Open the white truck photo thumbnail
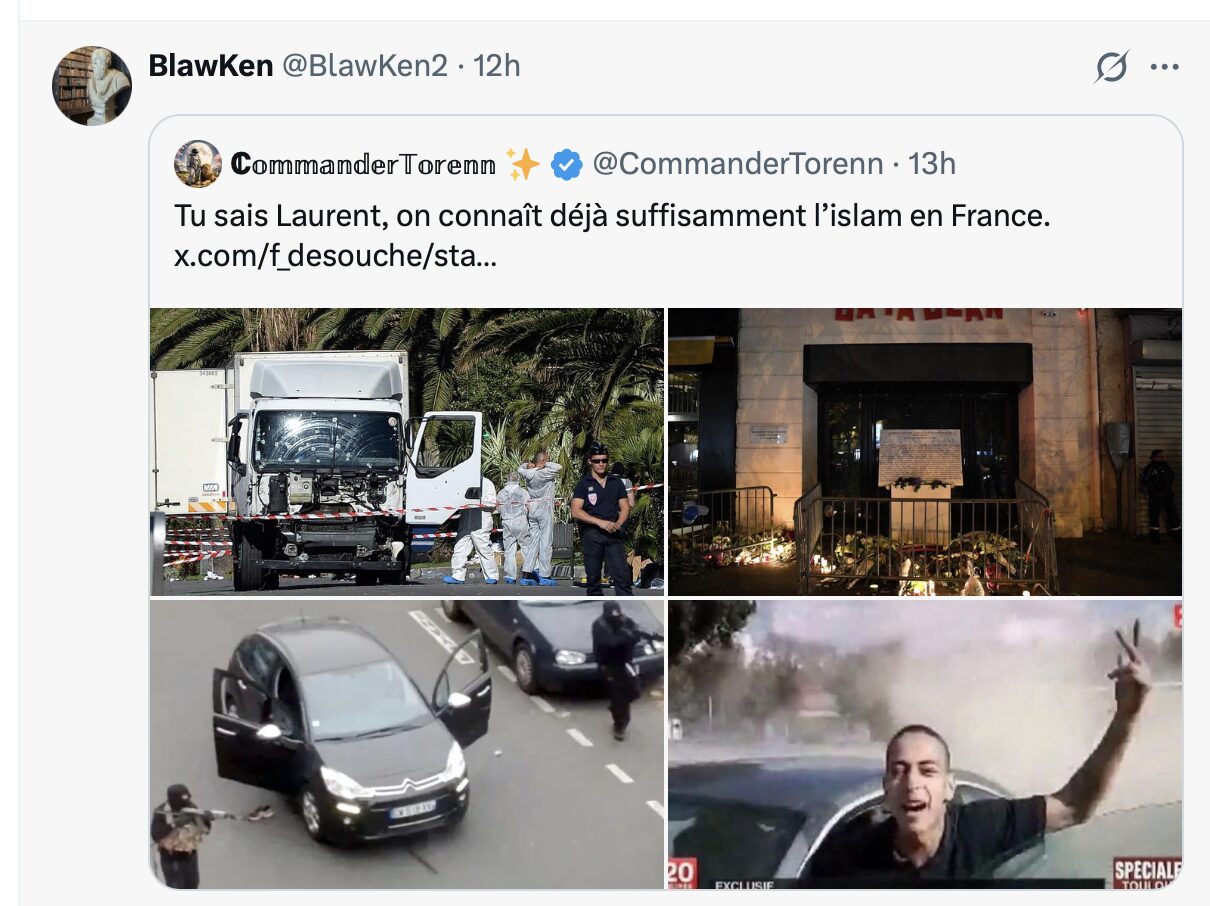Viewport: 1210px width, 906px height. (x=407, y=451)
